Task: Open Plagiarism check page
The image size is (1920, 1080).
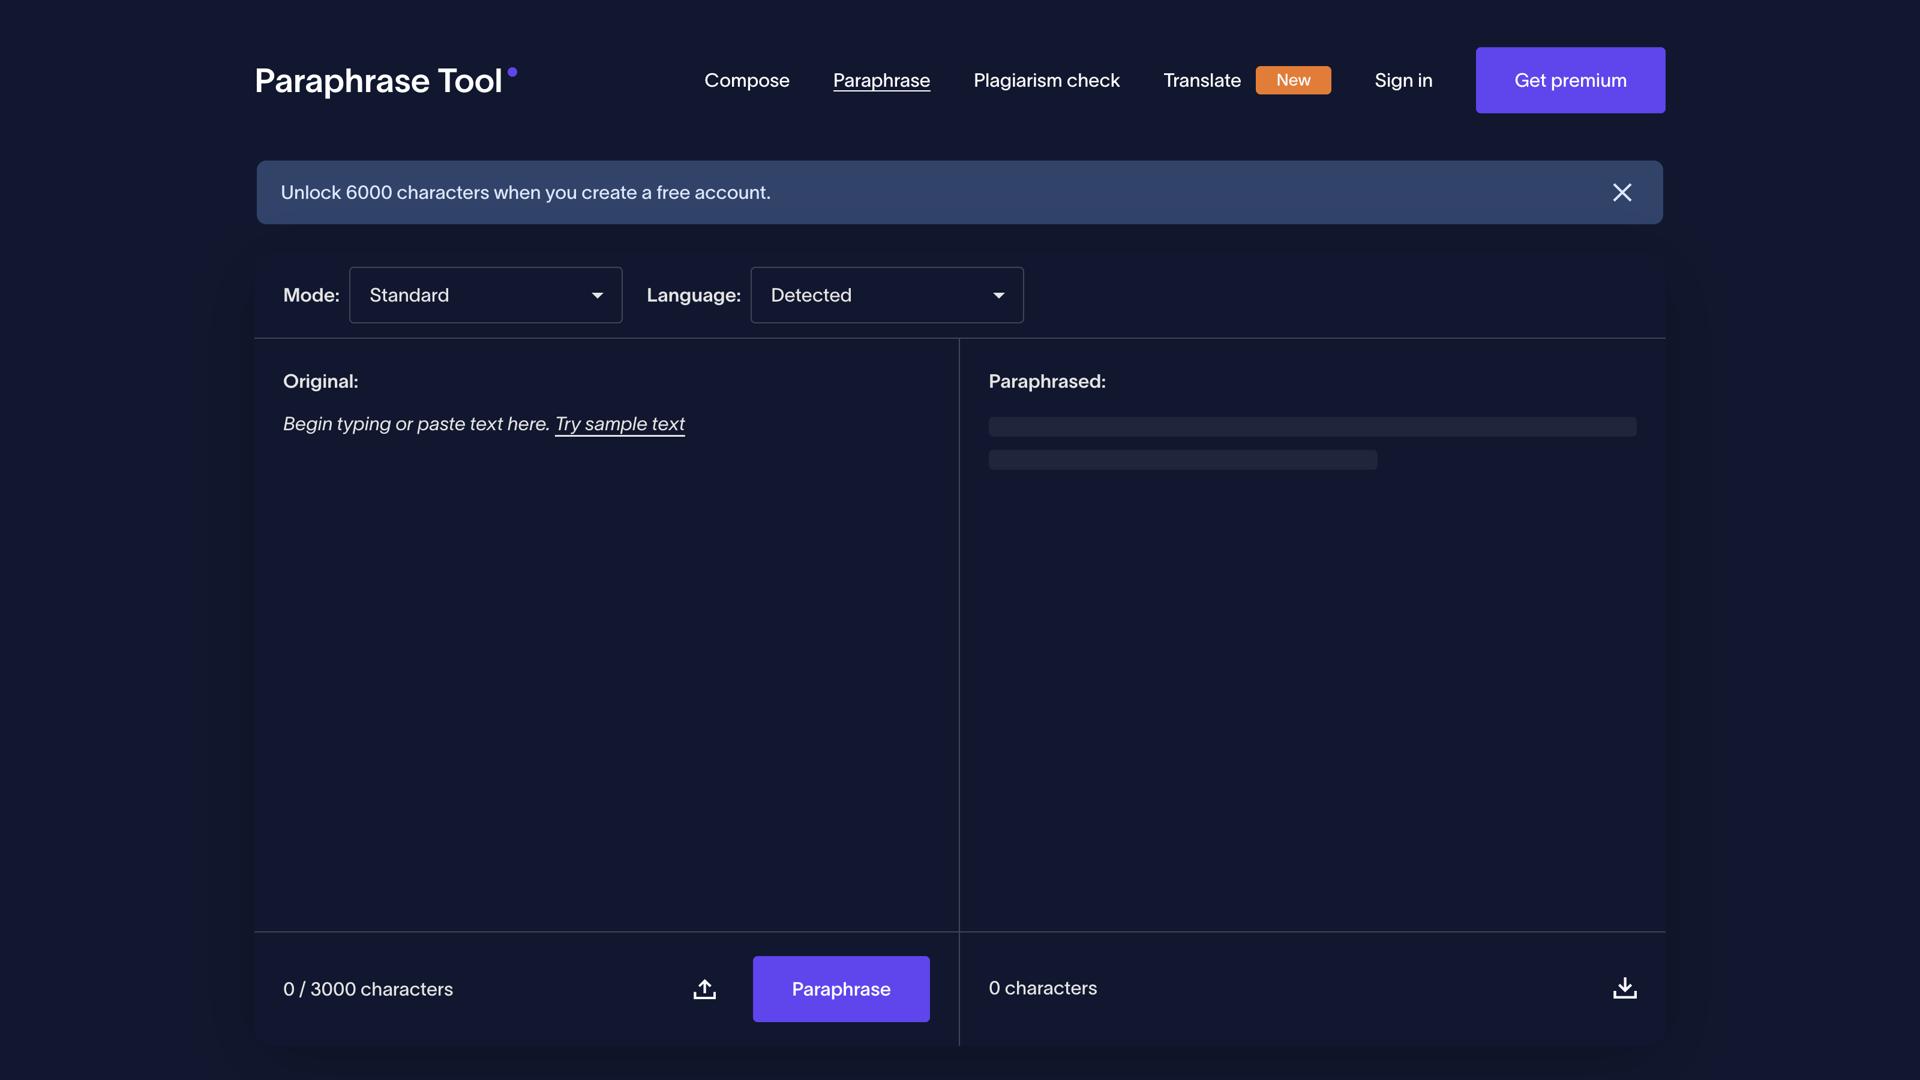Action: (1046, 80)
